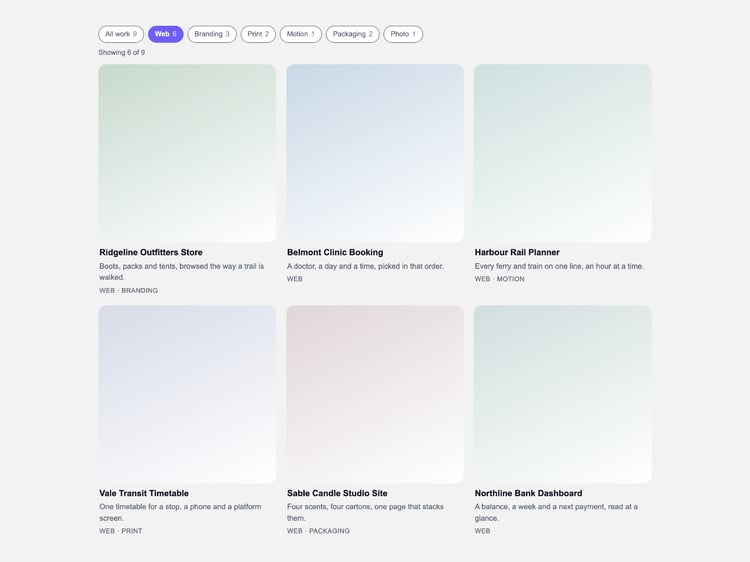Open the Ridgeline Outfitters Store thumbnail
Screen dimensions: 750x562
(x=187, y=153)
